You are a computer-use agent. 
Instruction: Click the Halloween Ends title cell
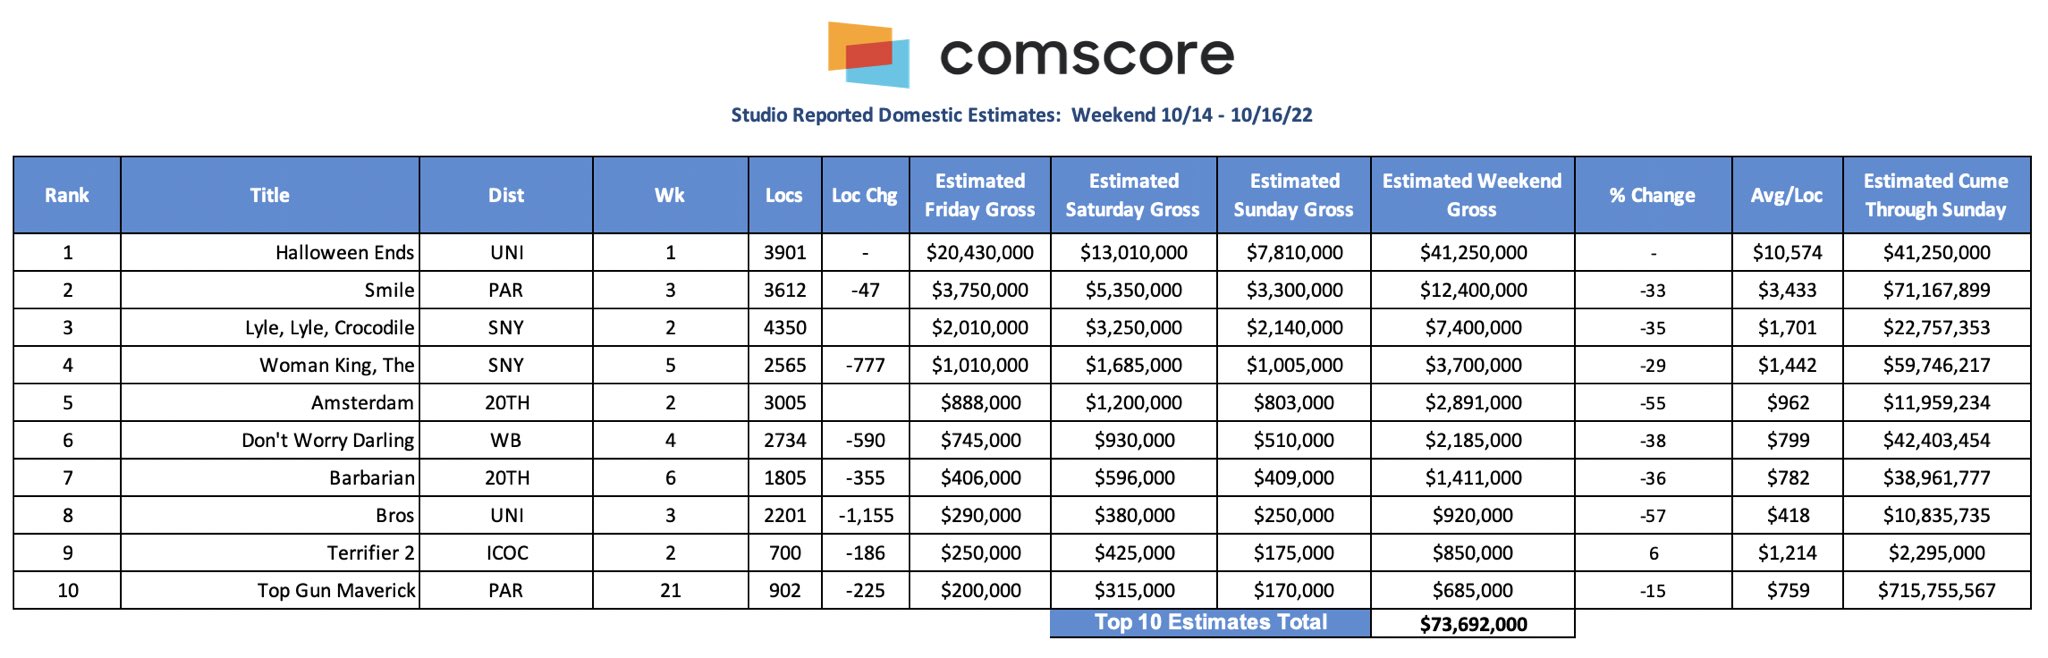[x=344, y=253]
